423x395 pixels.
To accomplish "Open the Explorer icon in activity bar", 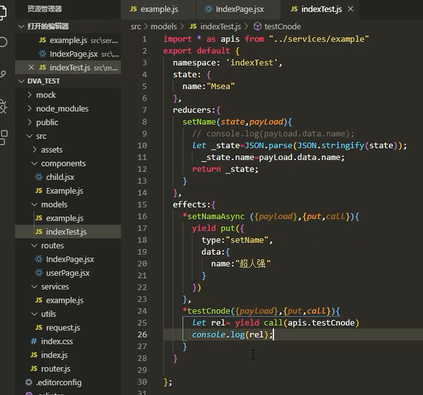I will tap(3, 12).
